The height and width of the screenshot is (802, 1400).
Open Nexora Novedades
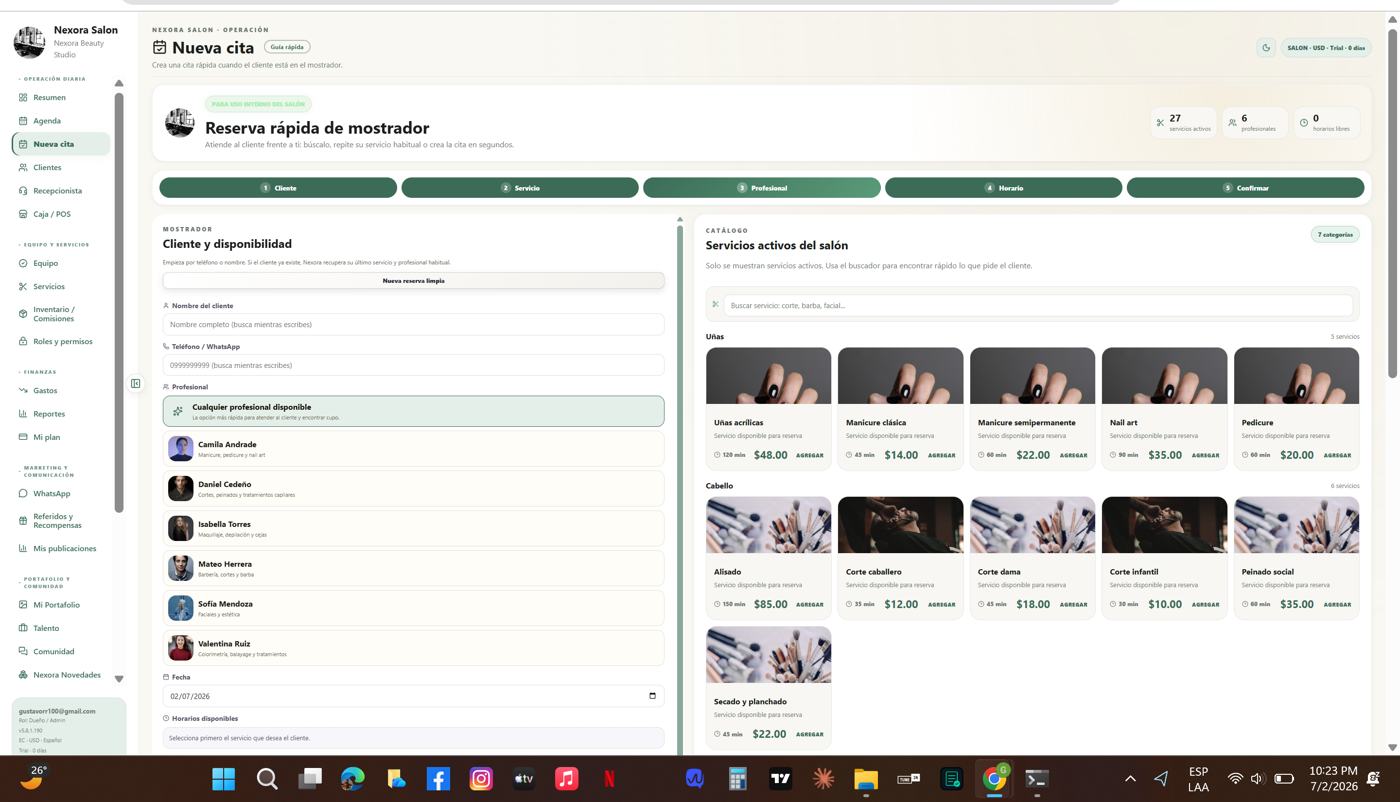point(62,675)
